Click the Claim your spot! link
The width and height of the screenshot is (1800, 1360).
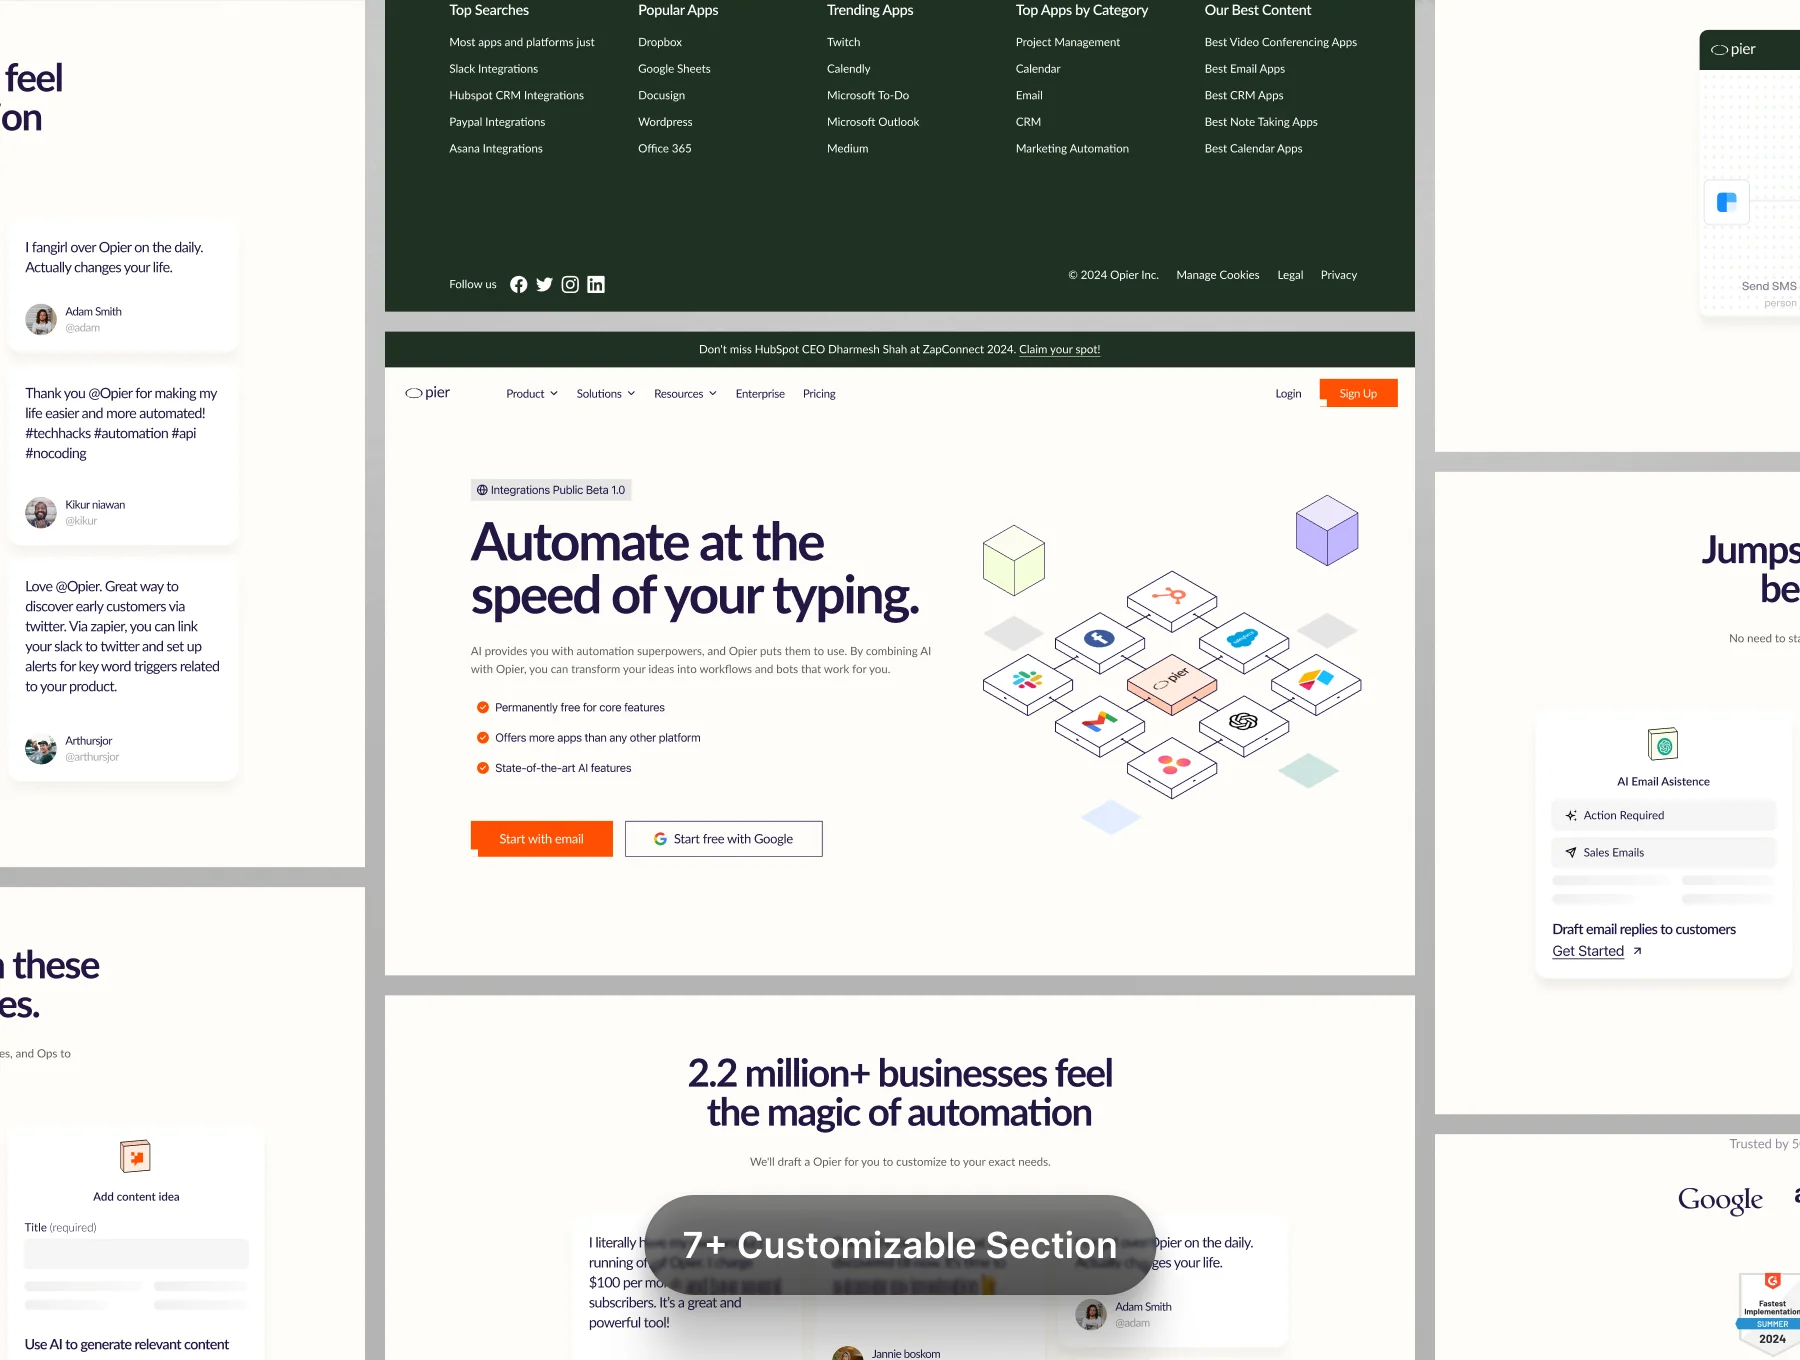pos(1059,349)
